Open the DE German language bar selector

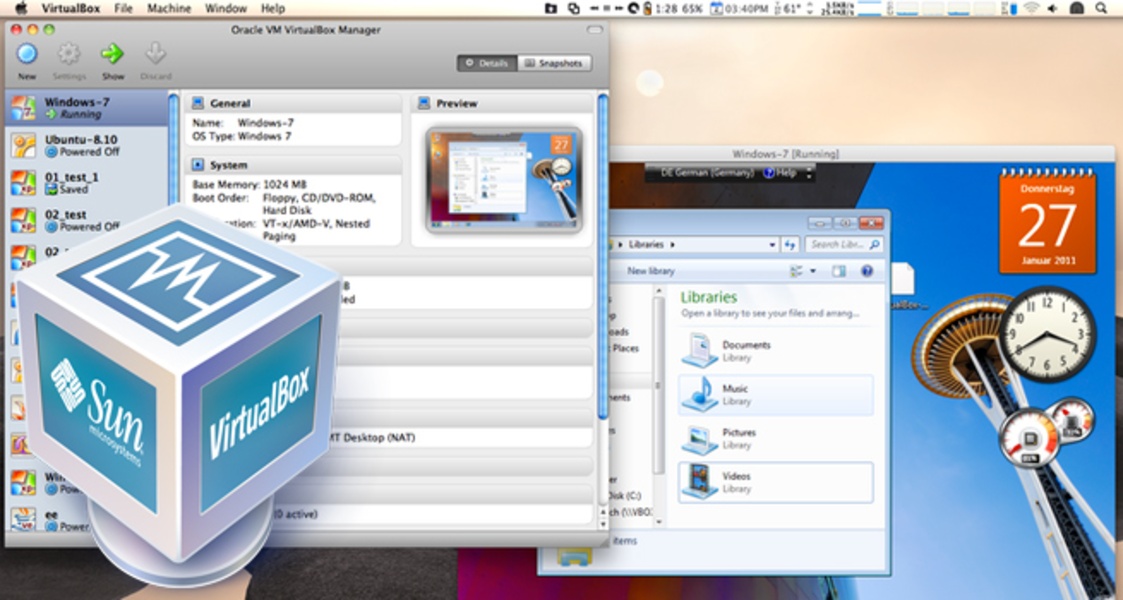[x=698, y=173]
